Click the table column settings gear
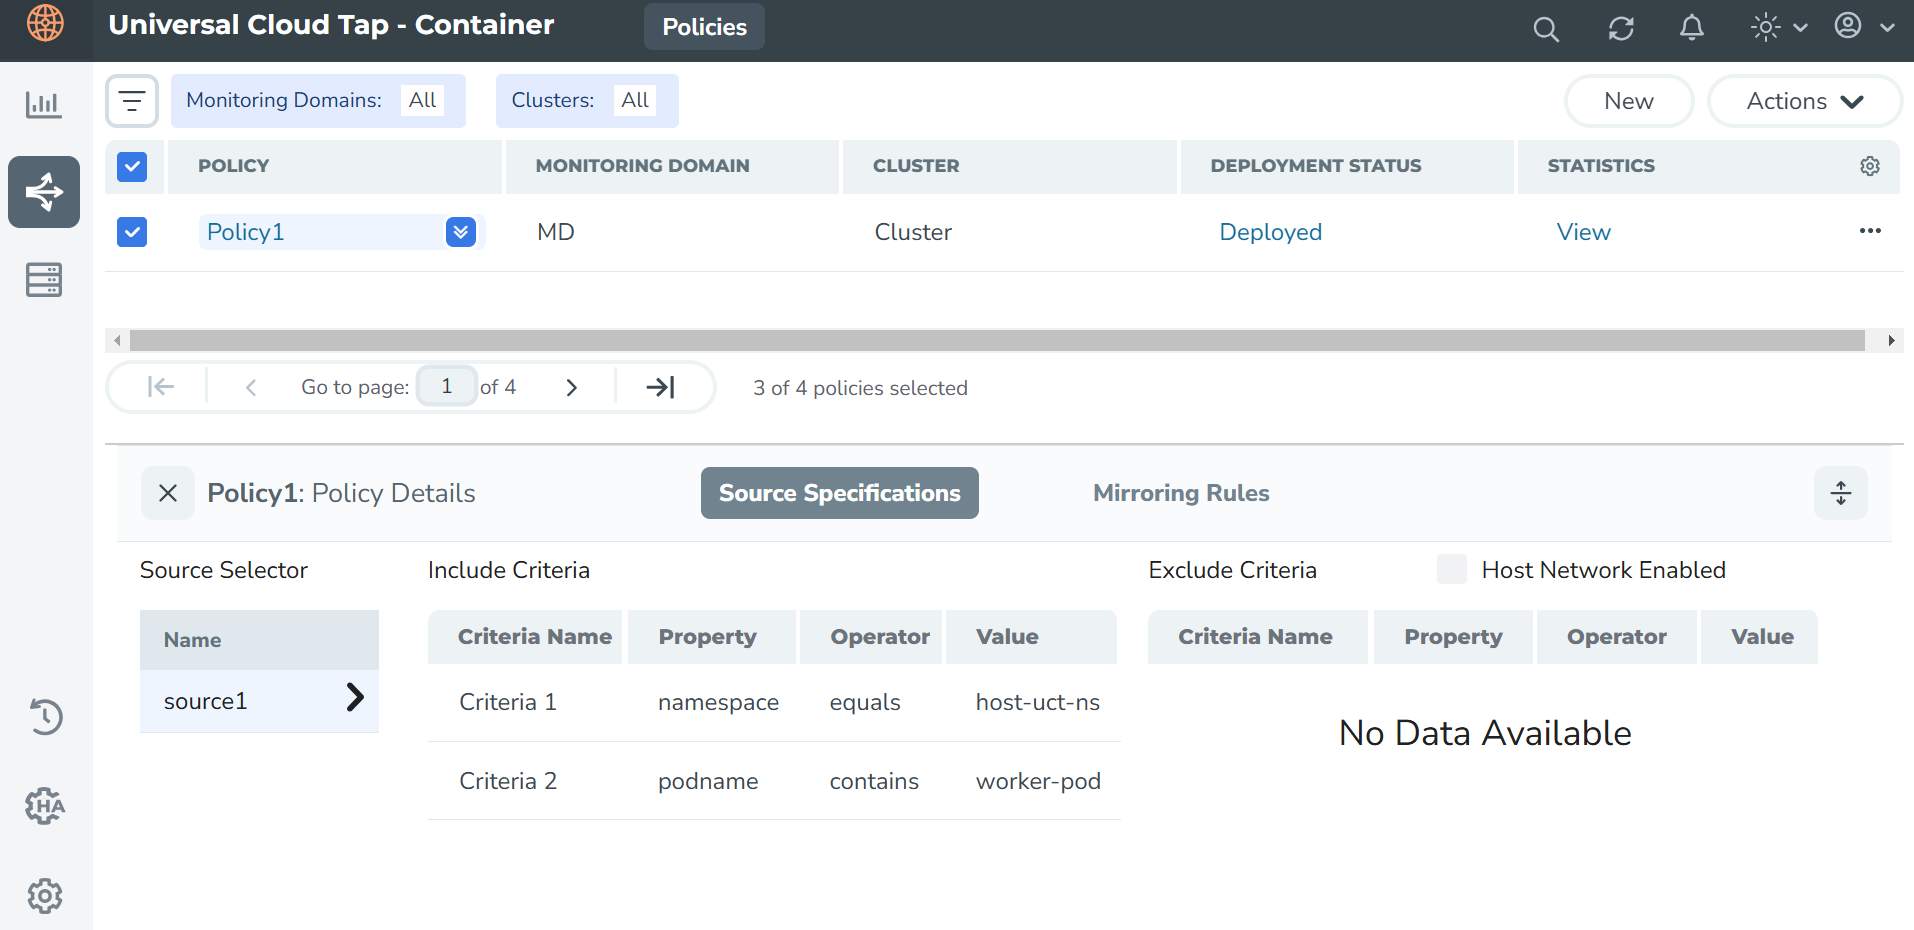 click(1869, 166)
